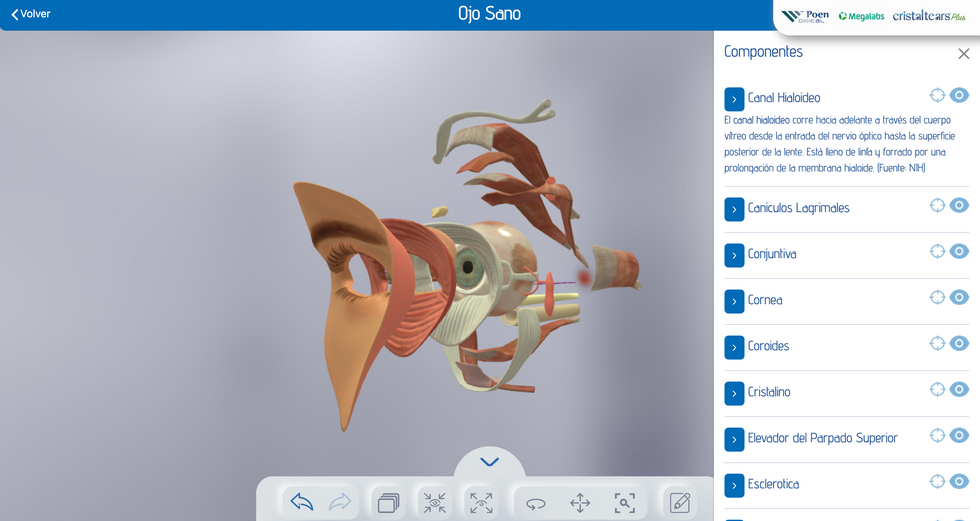Image resolution: width=980 pixels, height=521 pixels.
Task: Click the Ojo Sano title
Action: point(489,14)
